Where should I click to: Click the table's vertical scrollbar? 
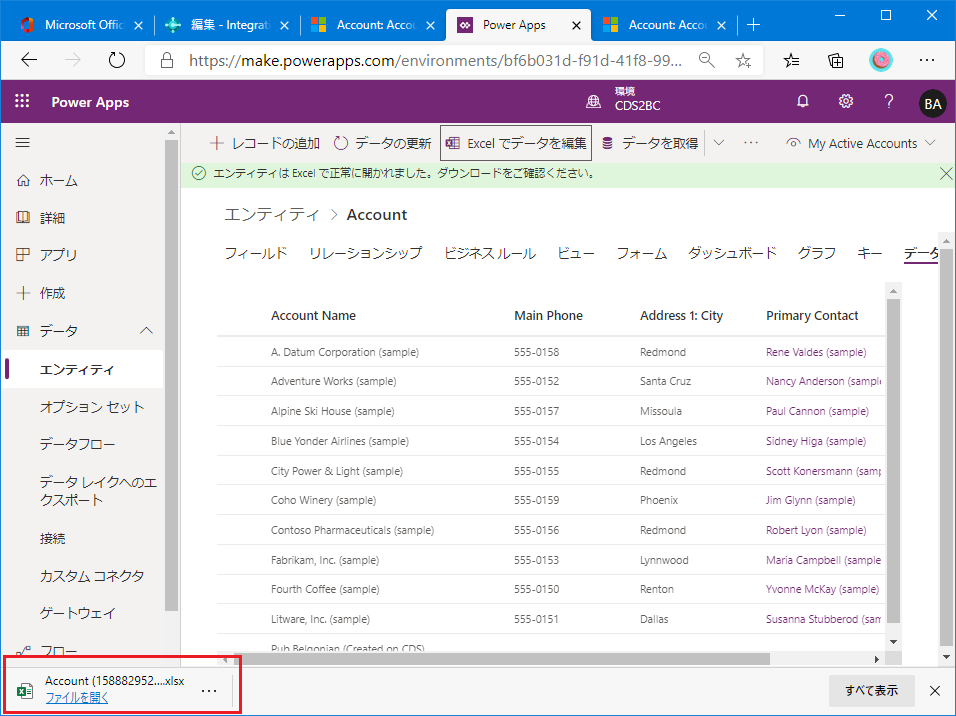[x=893, y=460]
